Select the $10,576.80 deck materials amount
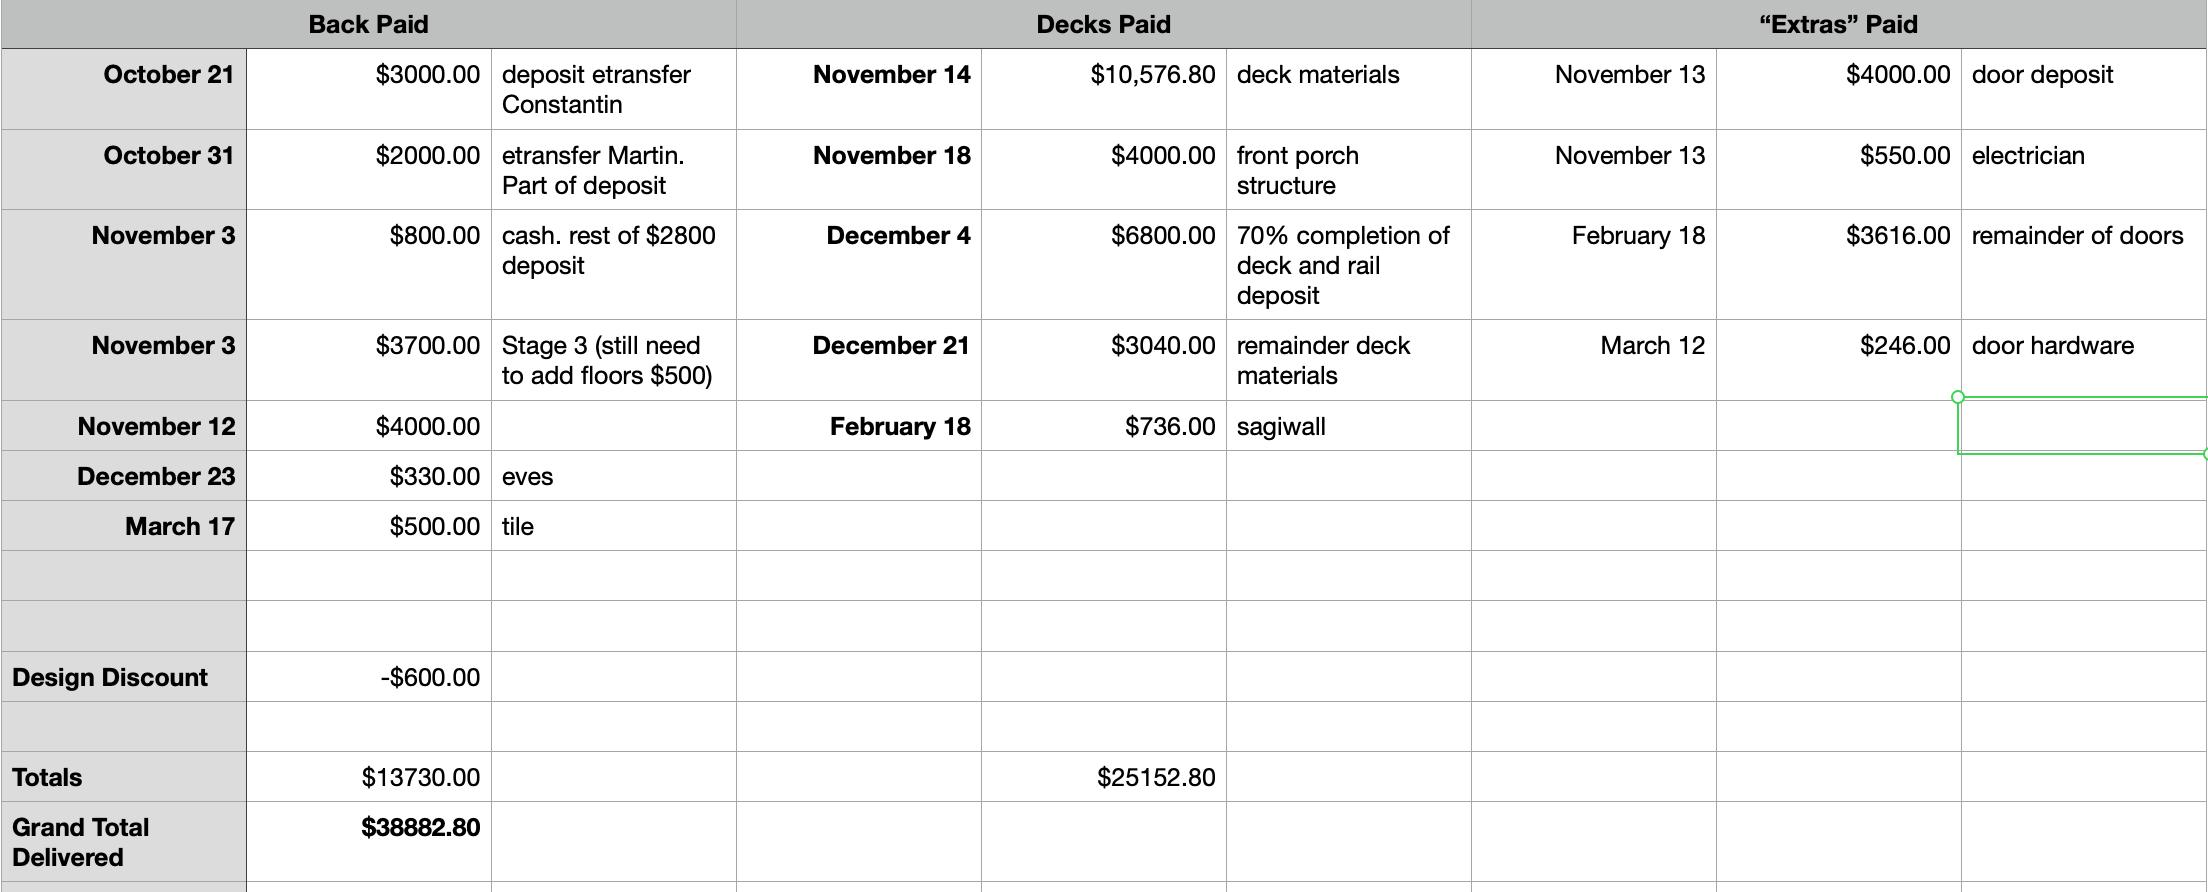The image size is (2208, 892). (x=1152, y=75)
